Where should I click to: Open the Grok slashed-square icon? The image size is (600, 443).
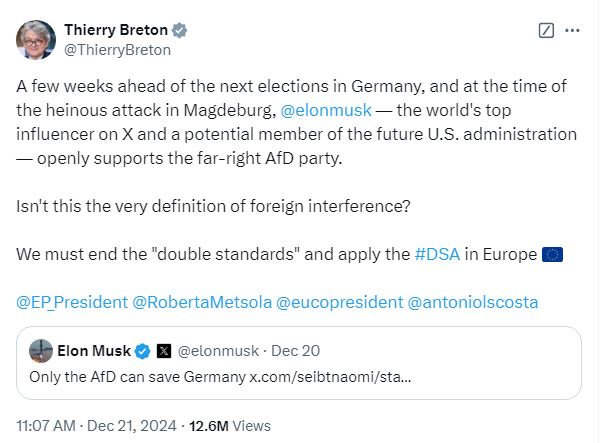[546, 30]
